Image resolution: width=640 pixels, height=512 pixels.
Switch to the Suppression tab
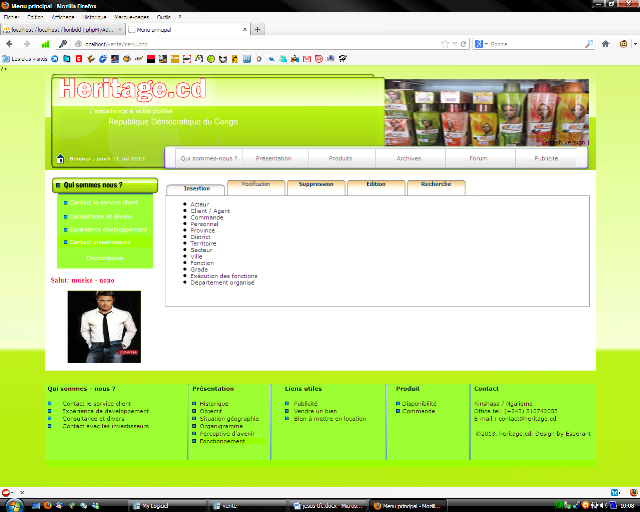pyautogui.click(x=316, y=186)
